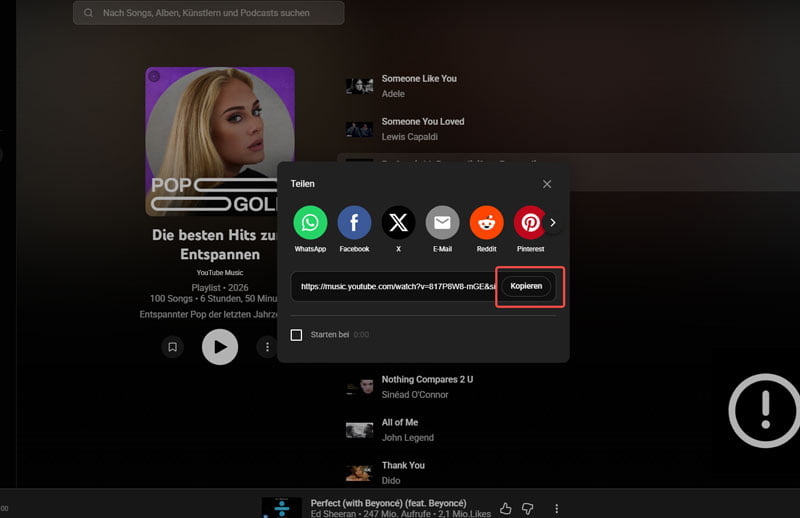Click the search magnifier icon
The height and width of the screenshot is (518, 800).
point(88,13)
